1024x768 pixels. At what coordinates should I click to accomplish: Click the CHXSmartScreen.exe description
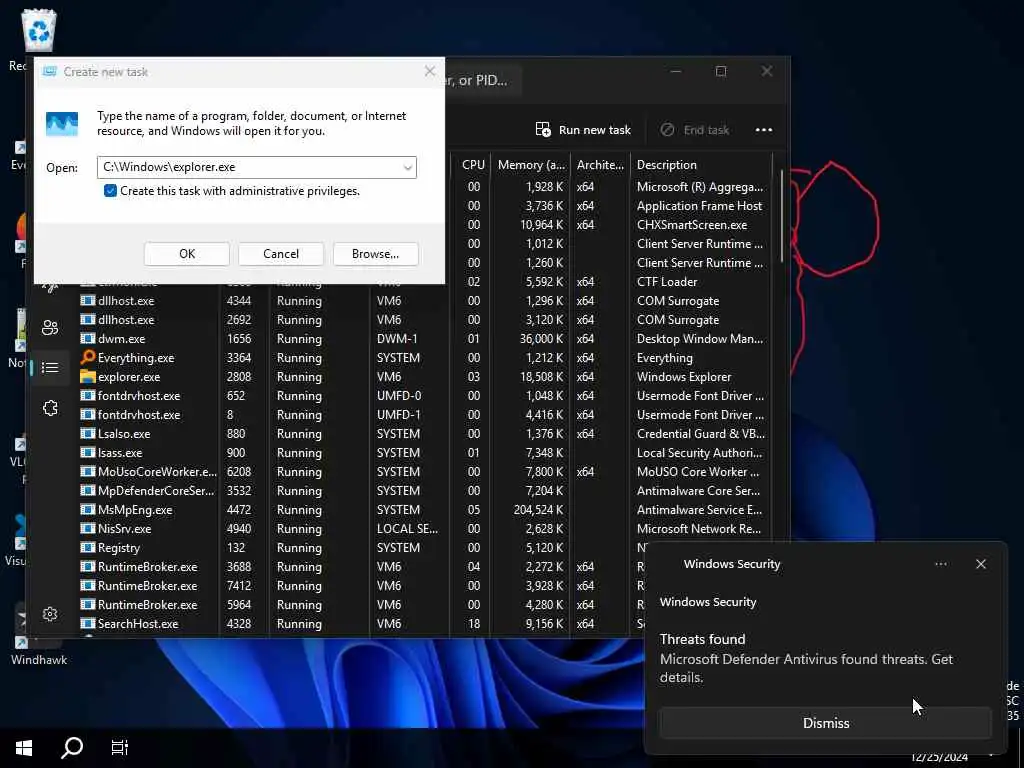(692, 225)
